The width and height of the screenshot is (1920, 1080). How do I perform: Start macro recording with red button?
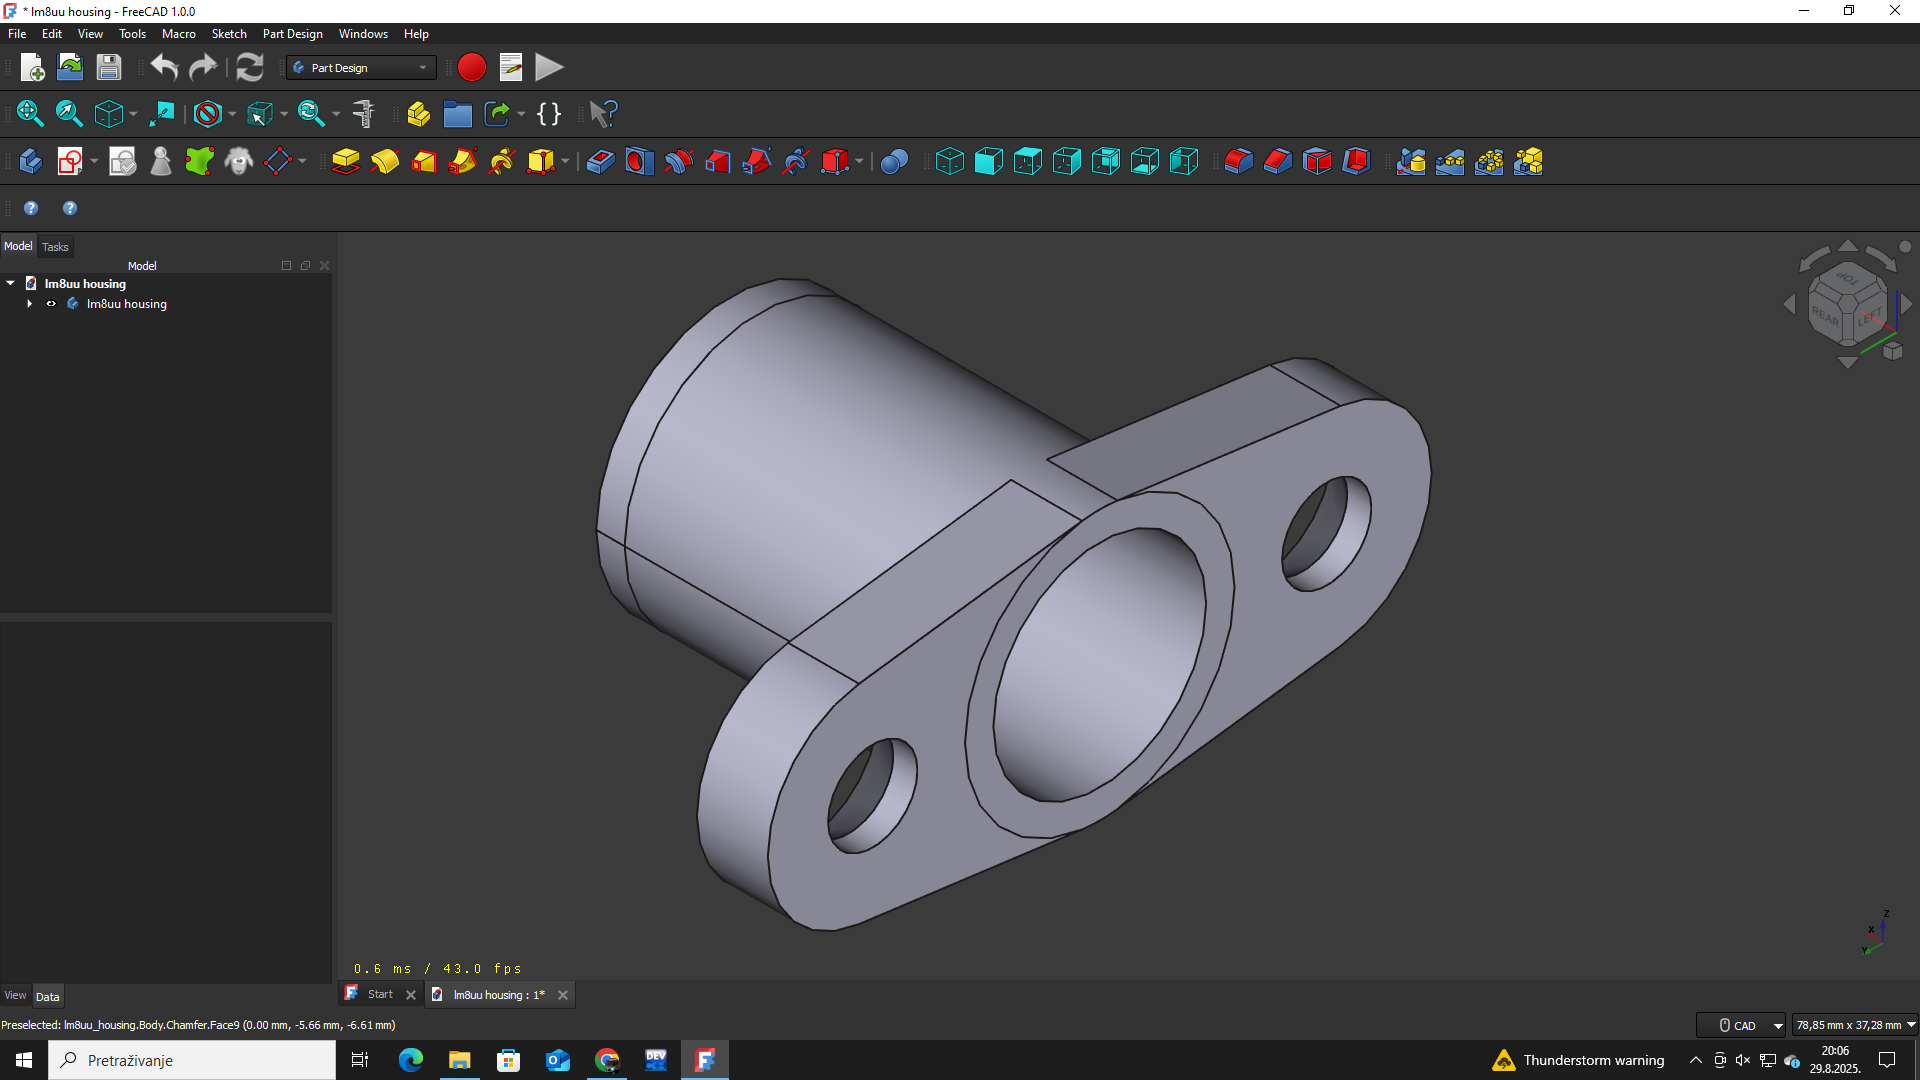coord(471,68)
